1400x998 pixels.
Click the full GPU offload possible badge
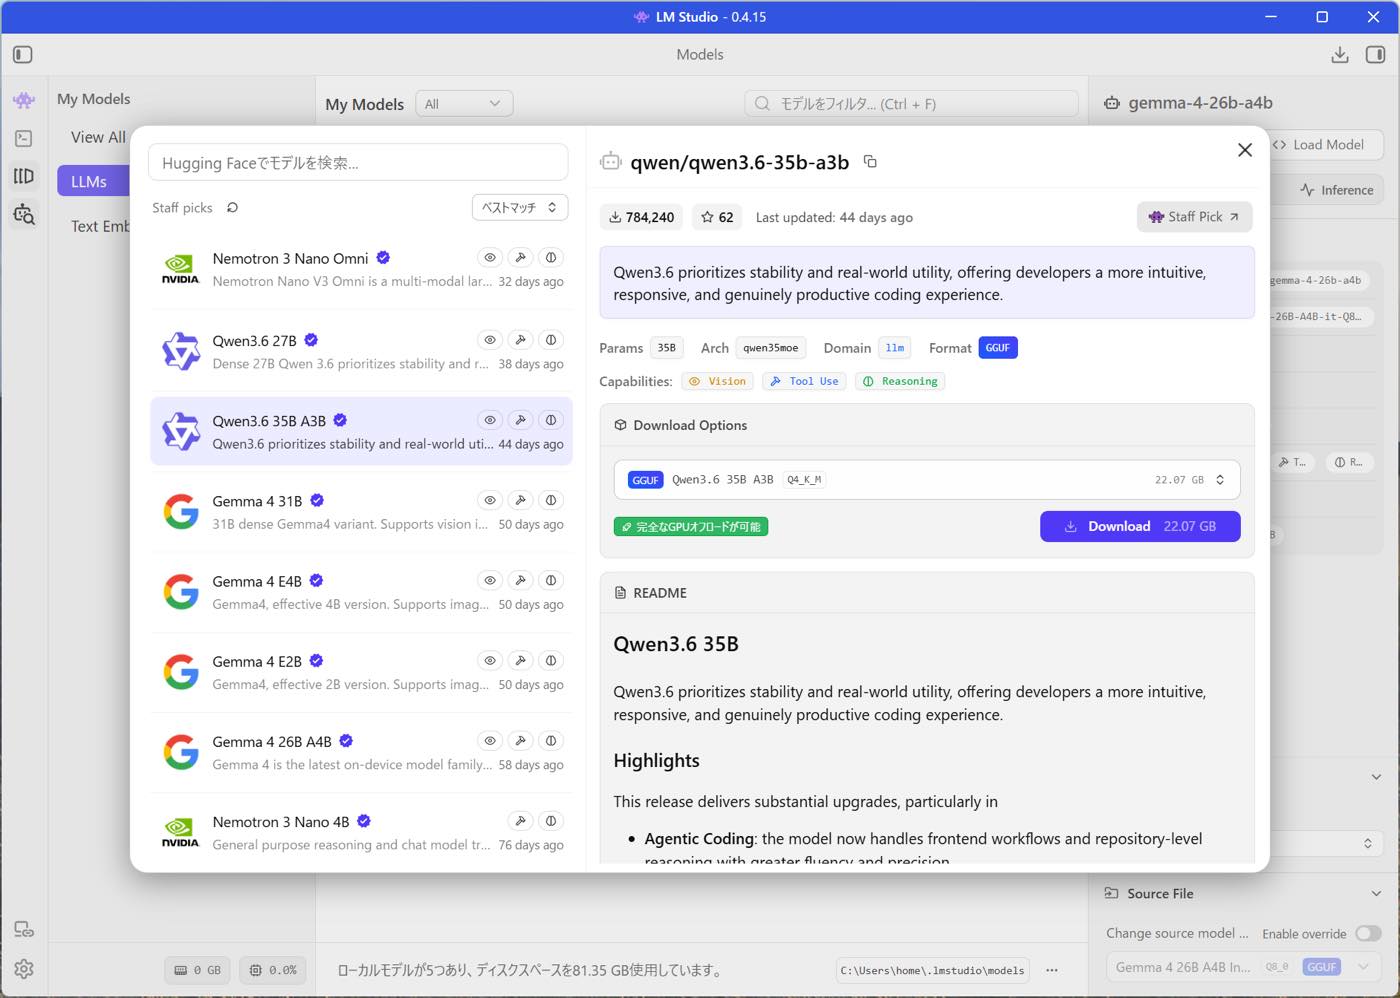click(691, 527)
